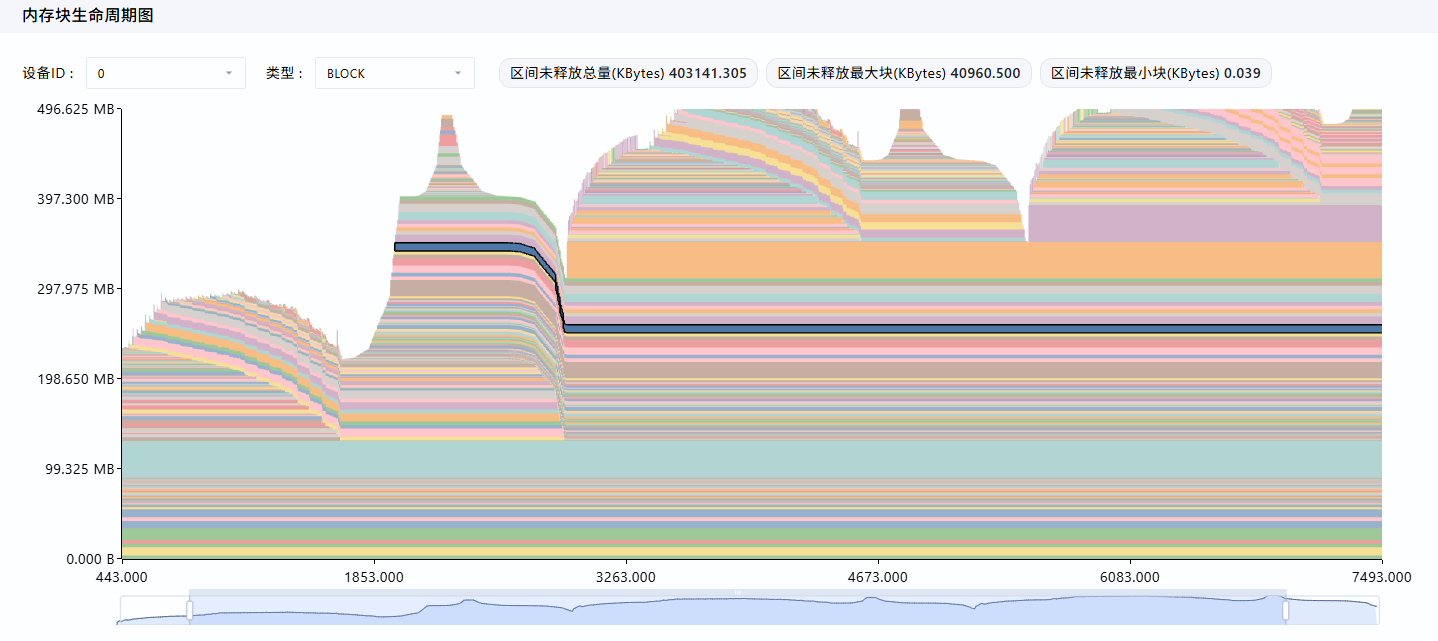Click the 297.975 MB axis label

coord(77,289)
